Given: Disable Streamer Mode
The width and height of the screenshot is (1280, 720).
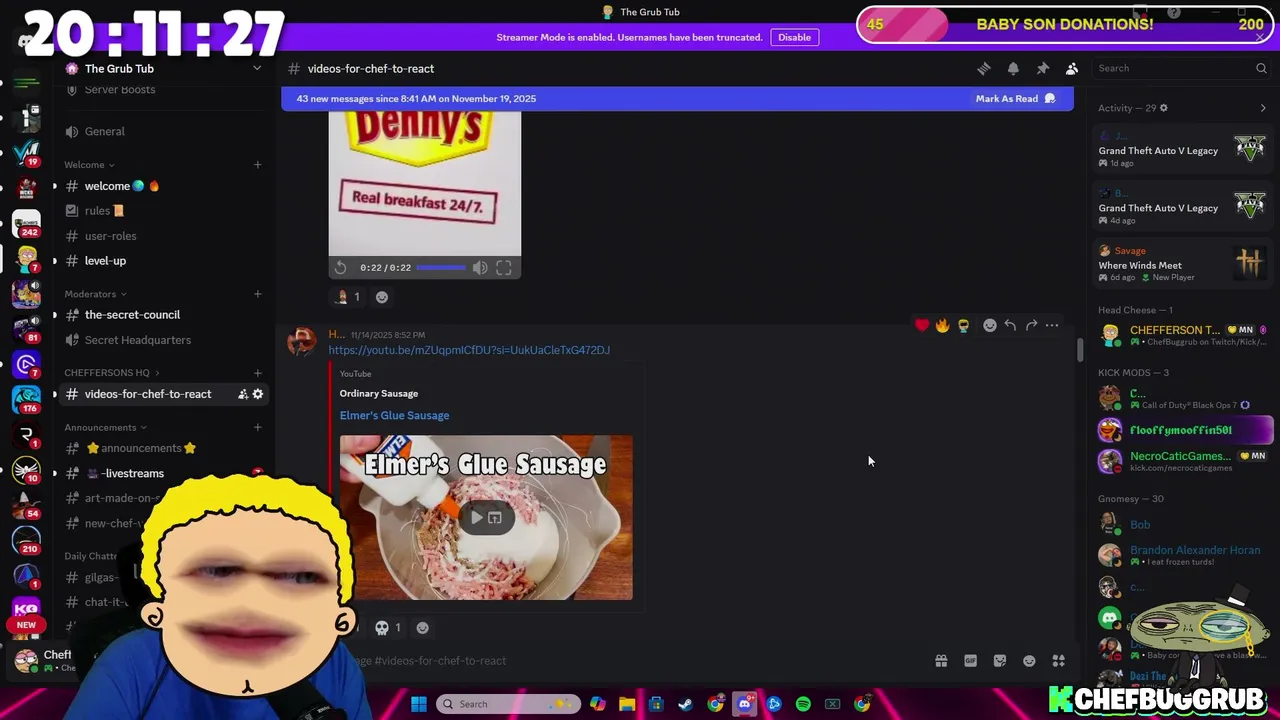Looking at the screenshot, I should pos(794,37).
